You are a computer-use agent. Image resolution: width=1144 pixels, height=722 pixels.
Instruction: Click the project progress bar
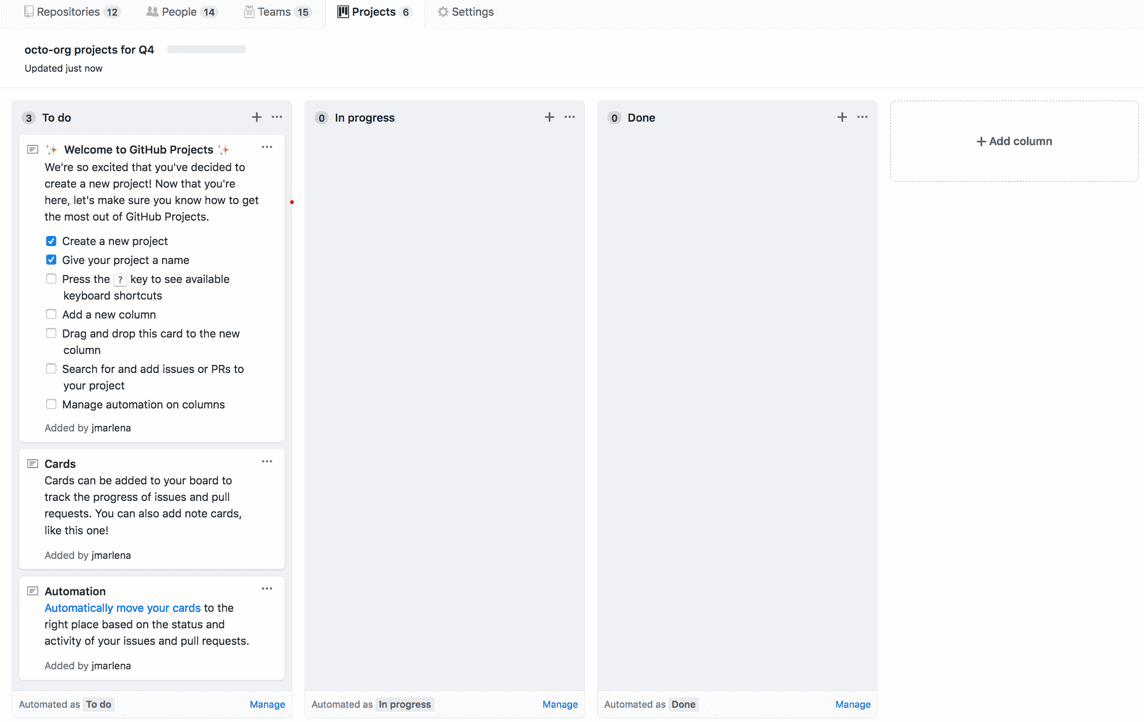206,50
